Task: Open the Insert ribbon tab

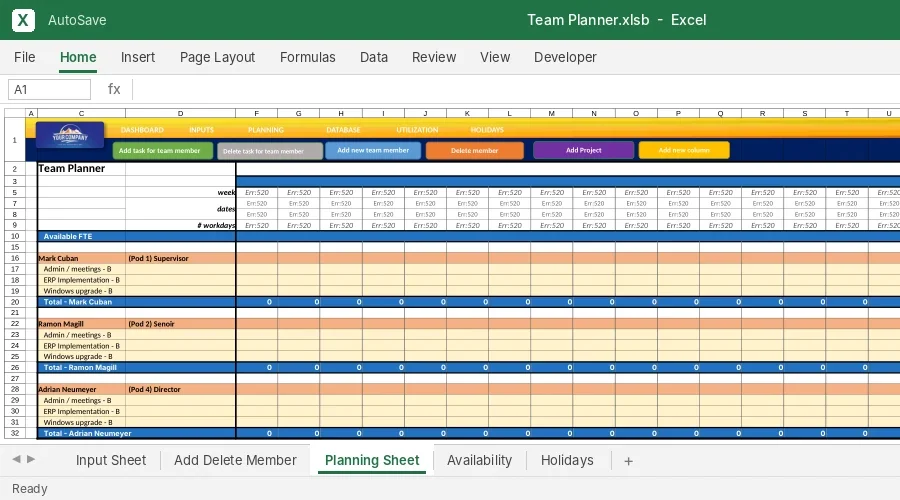Action: [x=138, y=57]
